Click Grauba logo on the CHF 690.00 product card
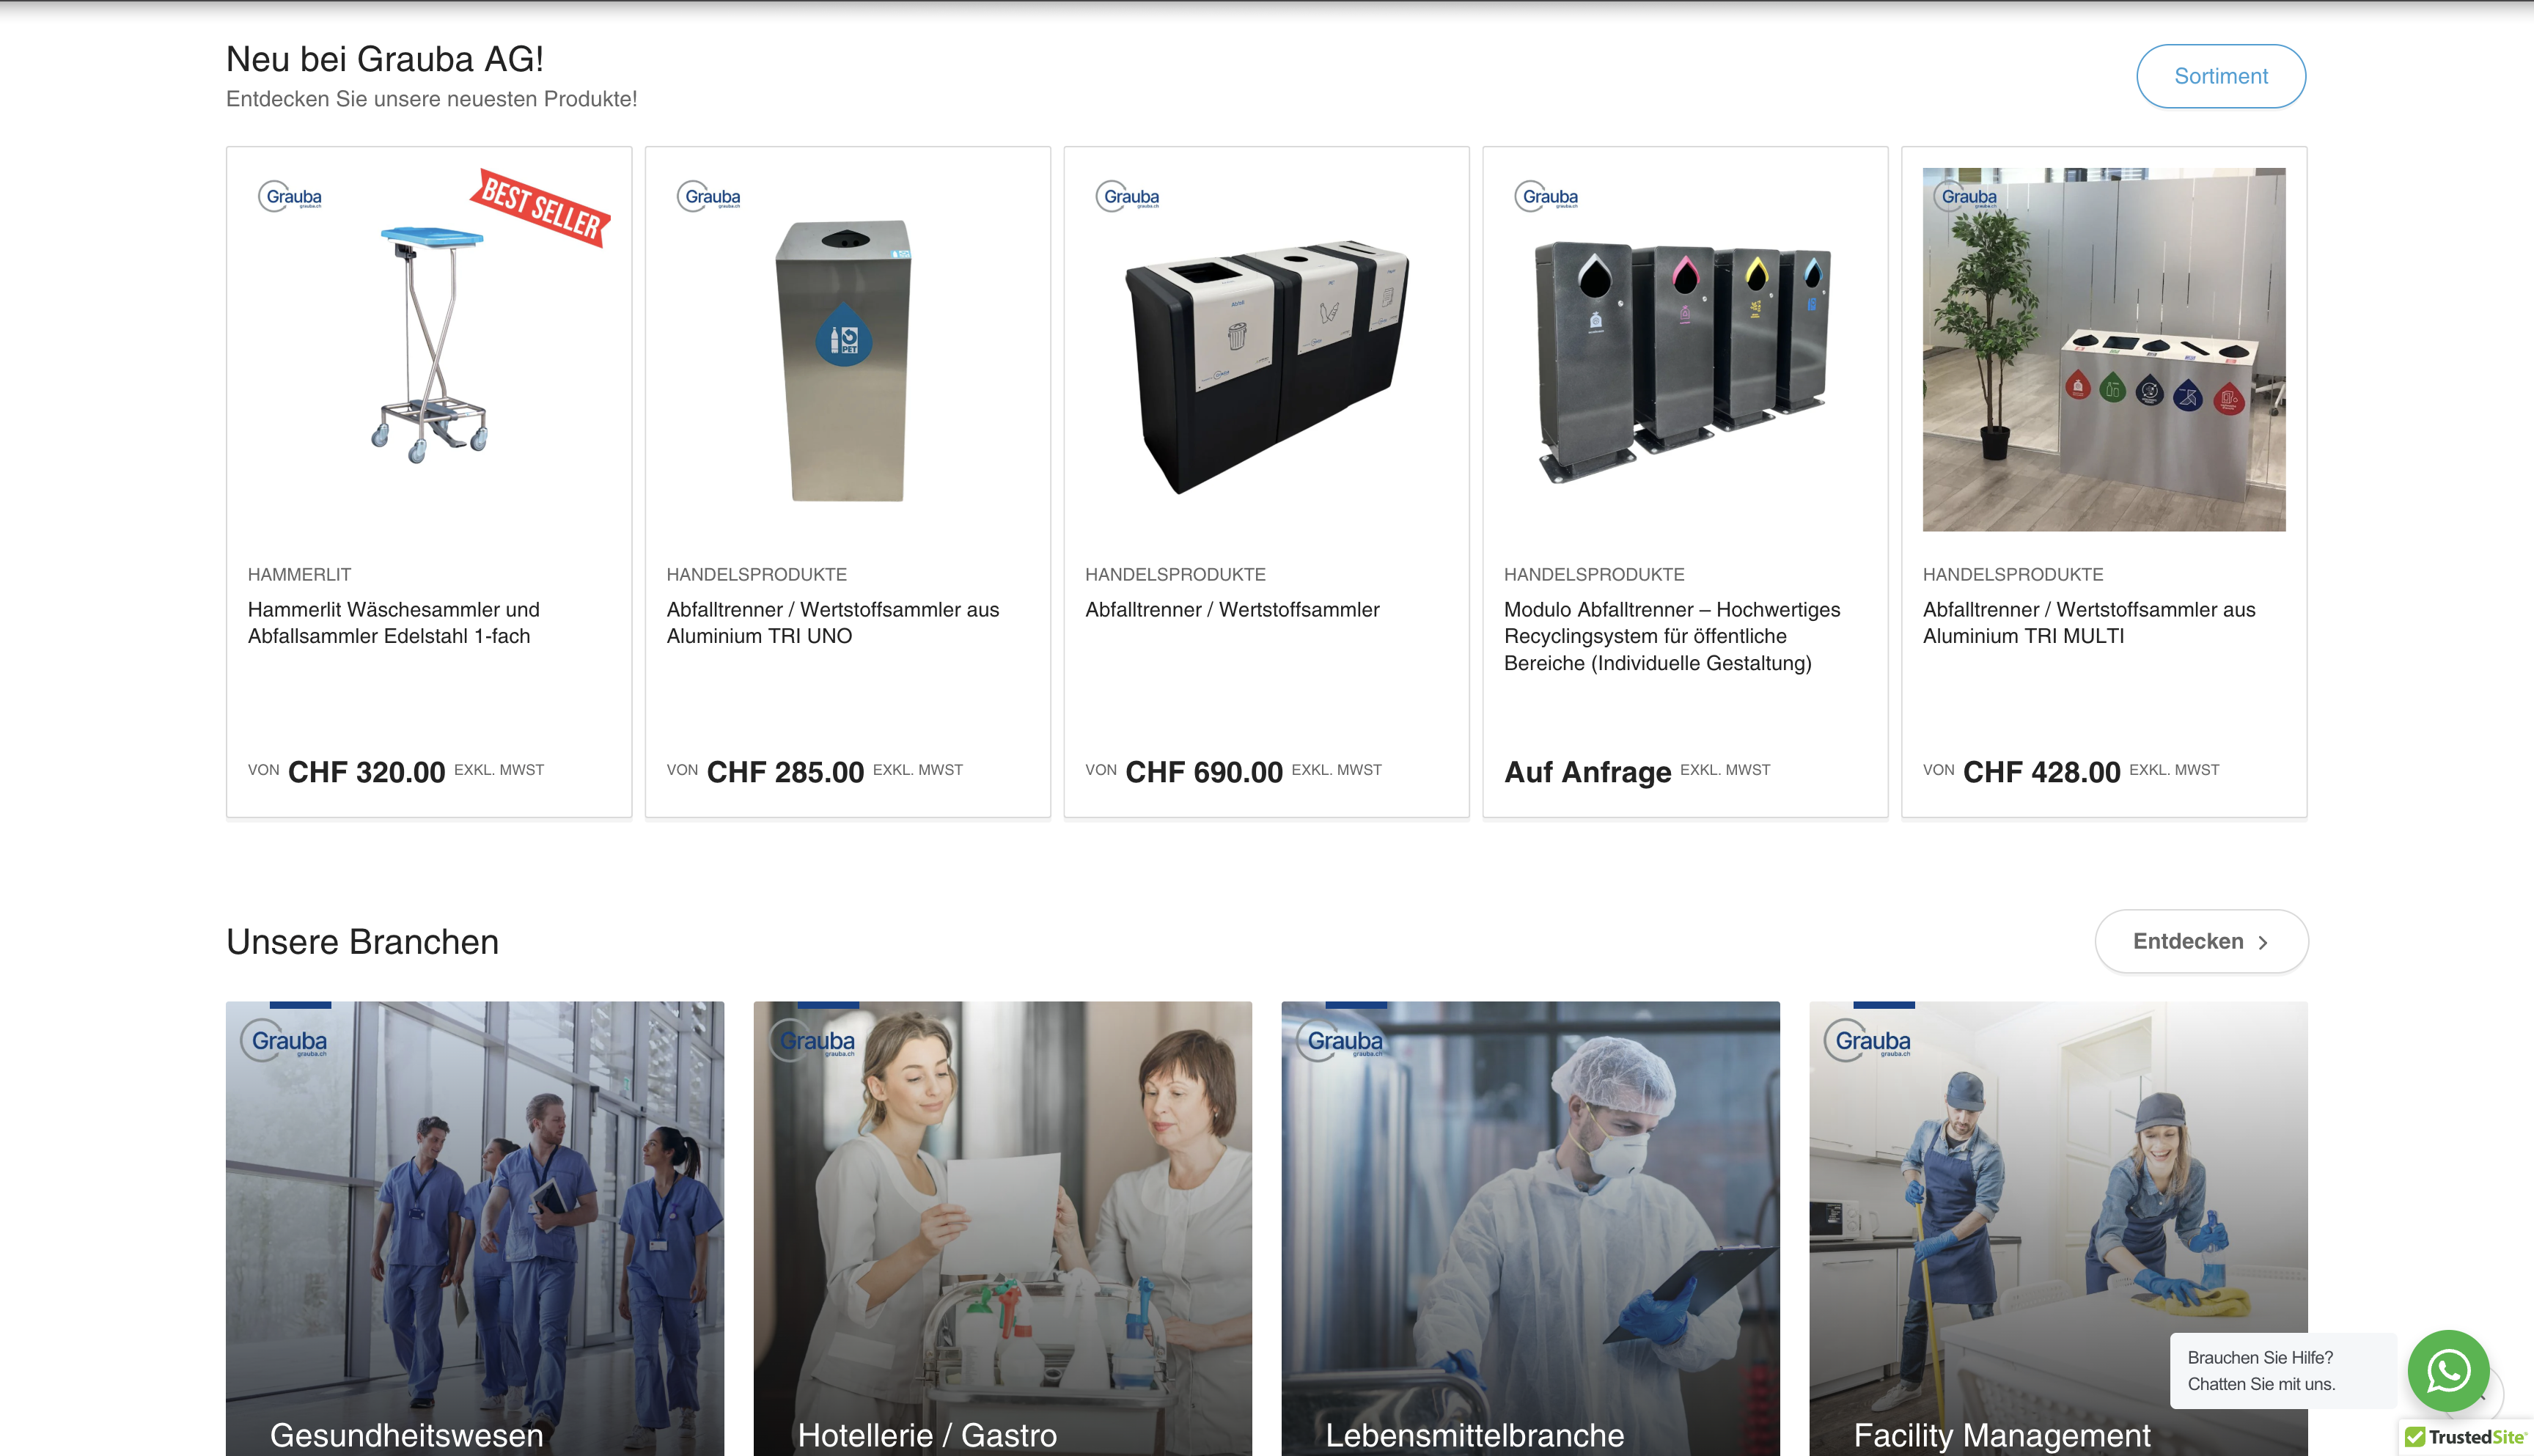 click(x=1129, y=197)
